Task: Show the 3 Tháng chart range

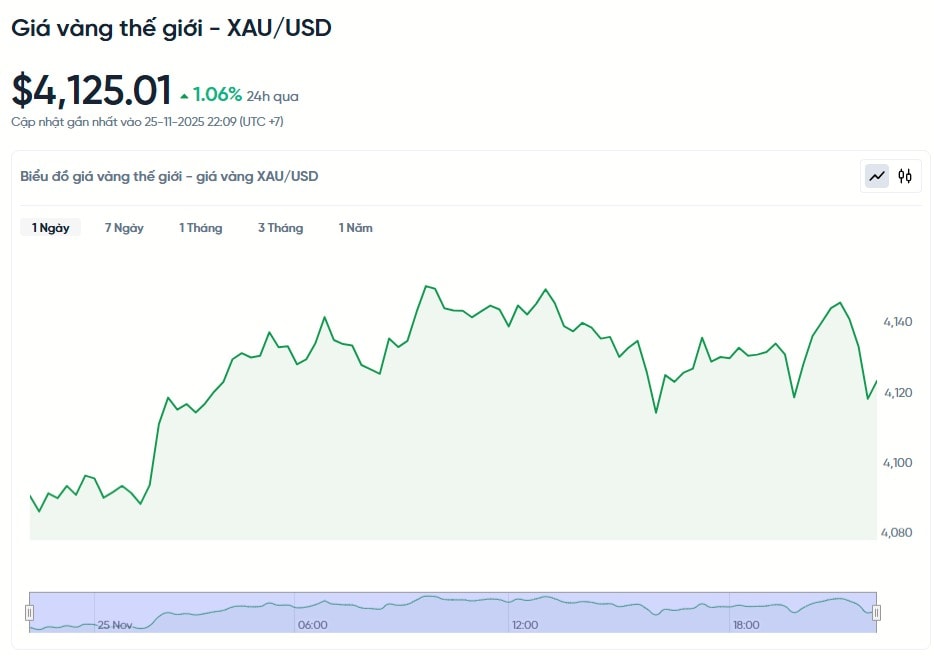Action: point(280,228)
